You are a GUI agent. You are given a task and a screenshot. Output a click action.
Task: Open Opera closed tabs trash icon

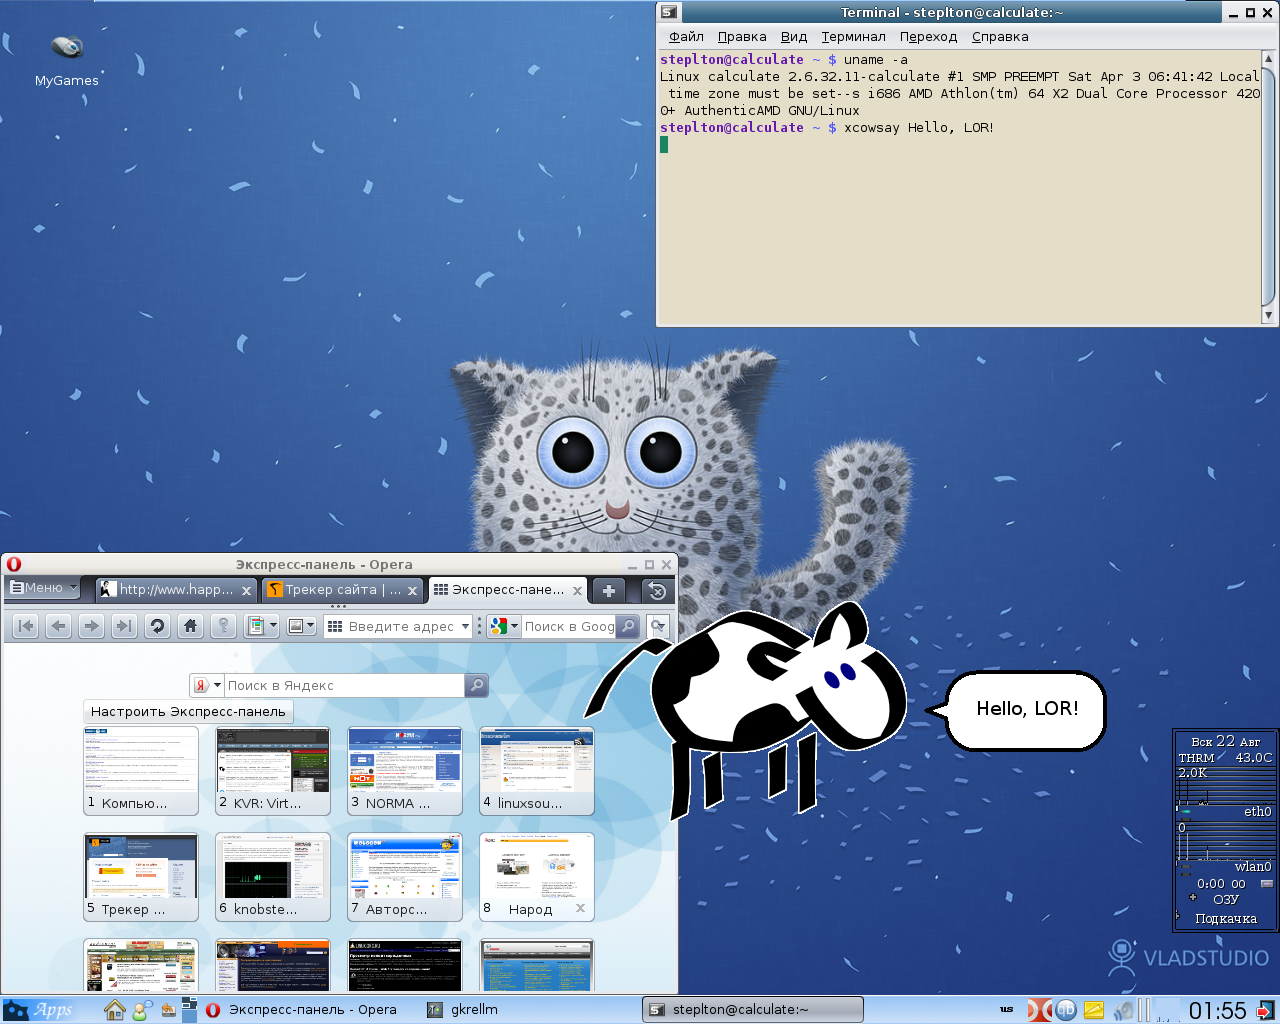pyautogui.click(x=657, y=590)
